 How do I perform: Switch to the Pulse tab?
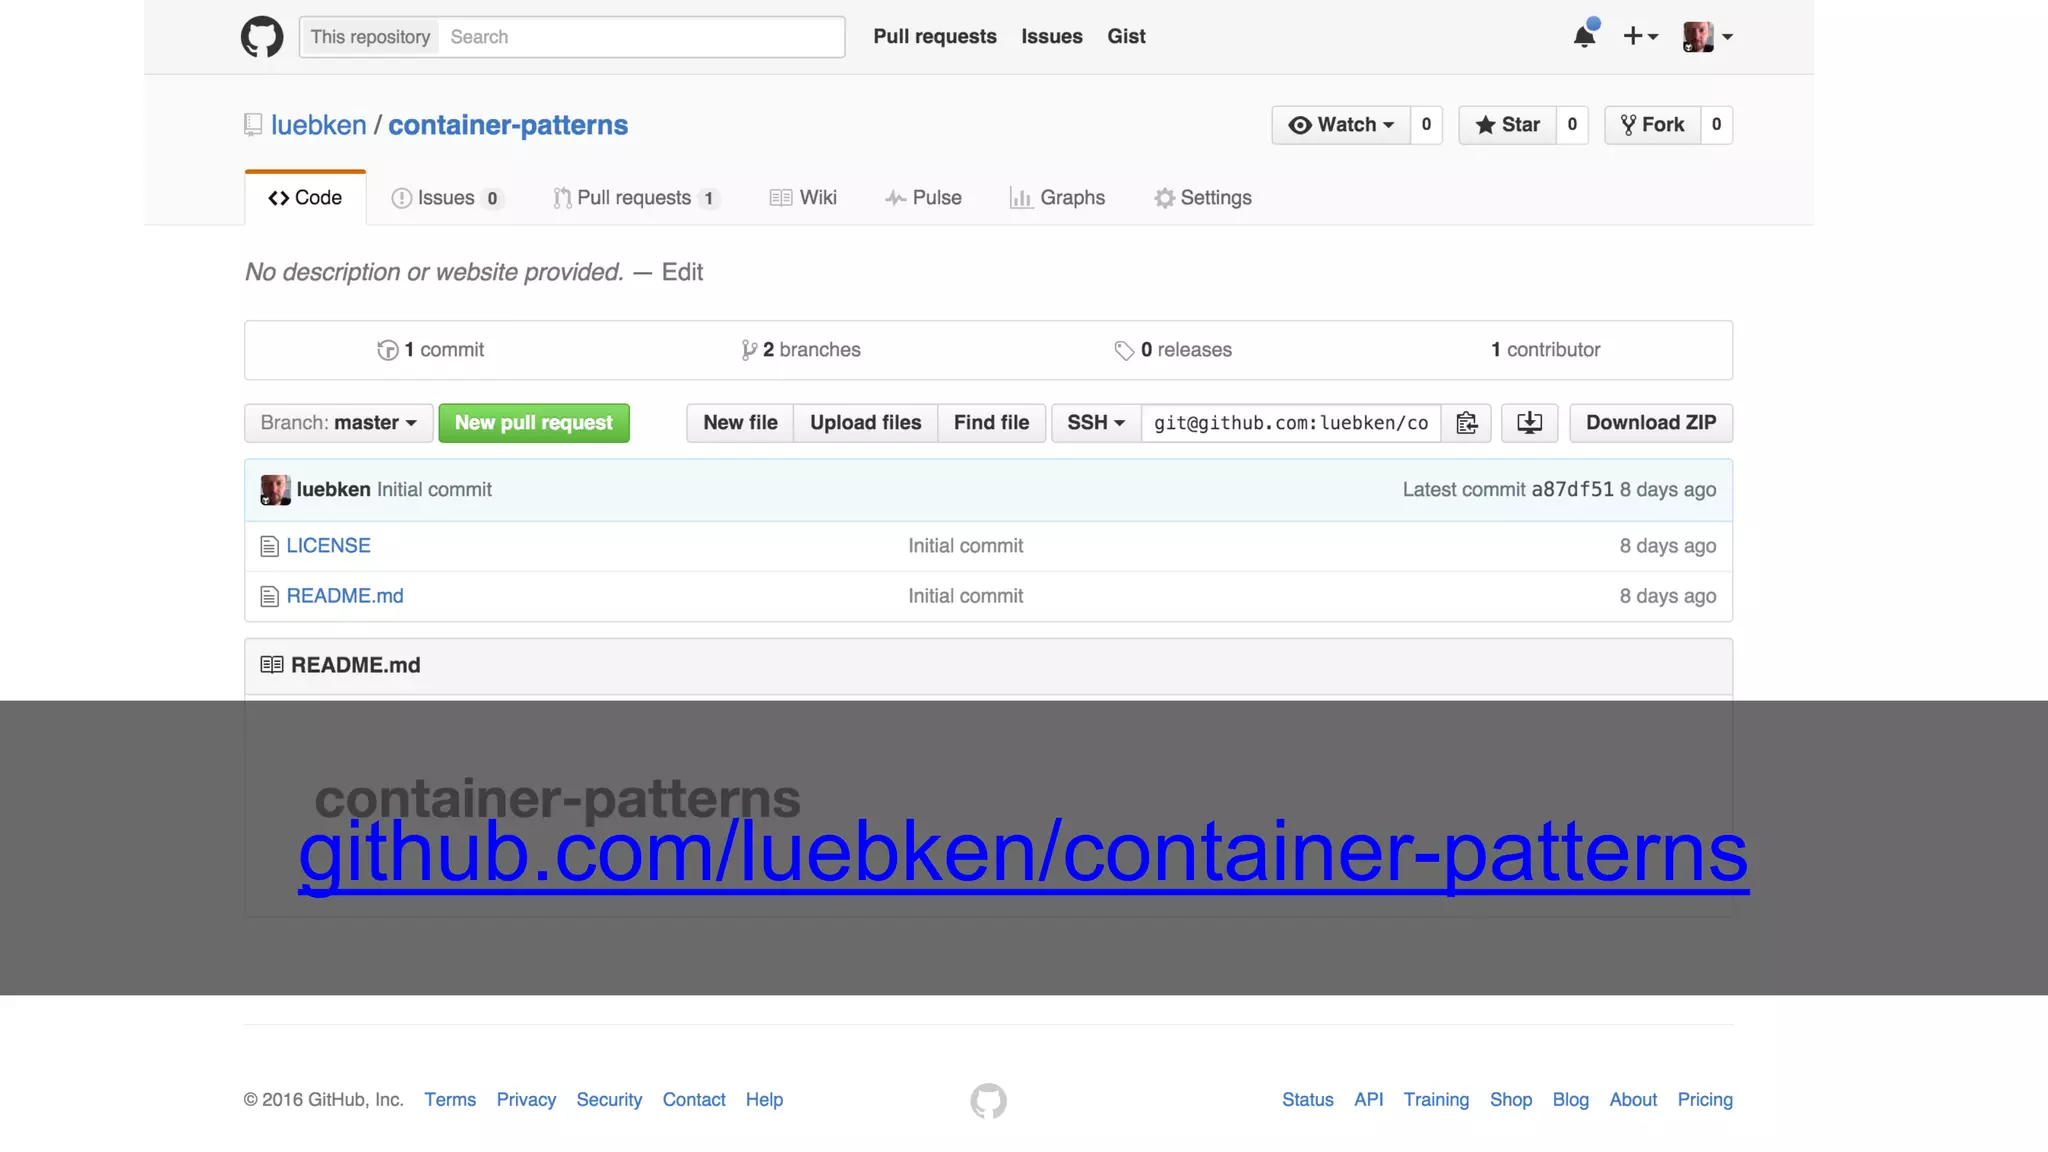click(923, 198)
